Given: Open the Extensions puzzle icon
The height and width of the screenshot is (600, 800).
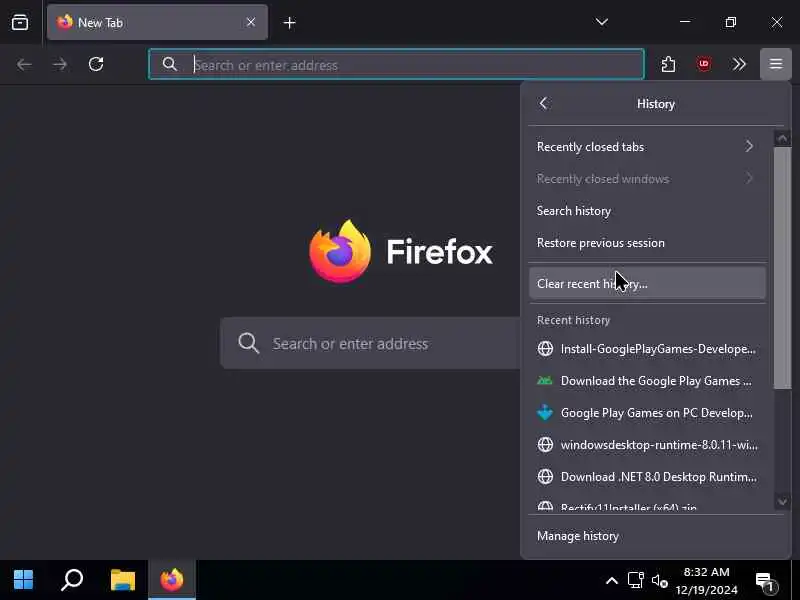Looking at the screenshot, I should (x=668, y=64).
